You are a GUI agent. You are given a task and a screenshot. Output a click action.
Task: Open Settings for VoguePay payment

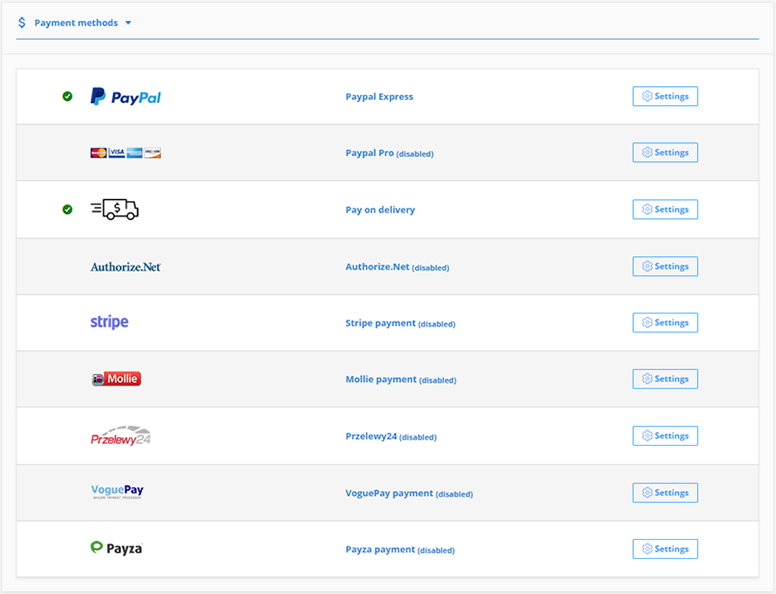(x=665, y=493)
